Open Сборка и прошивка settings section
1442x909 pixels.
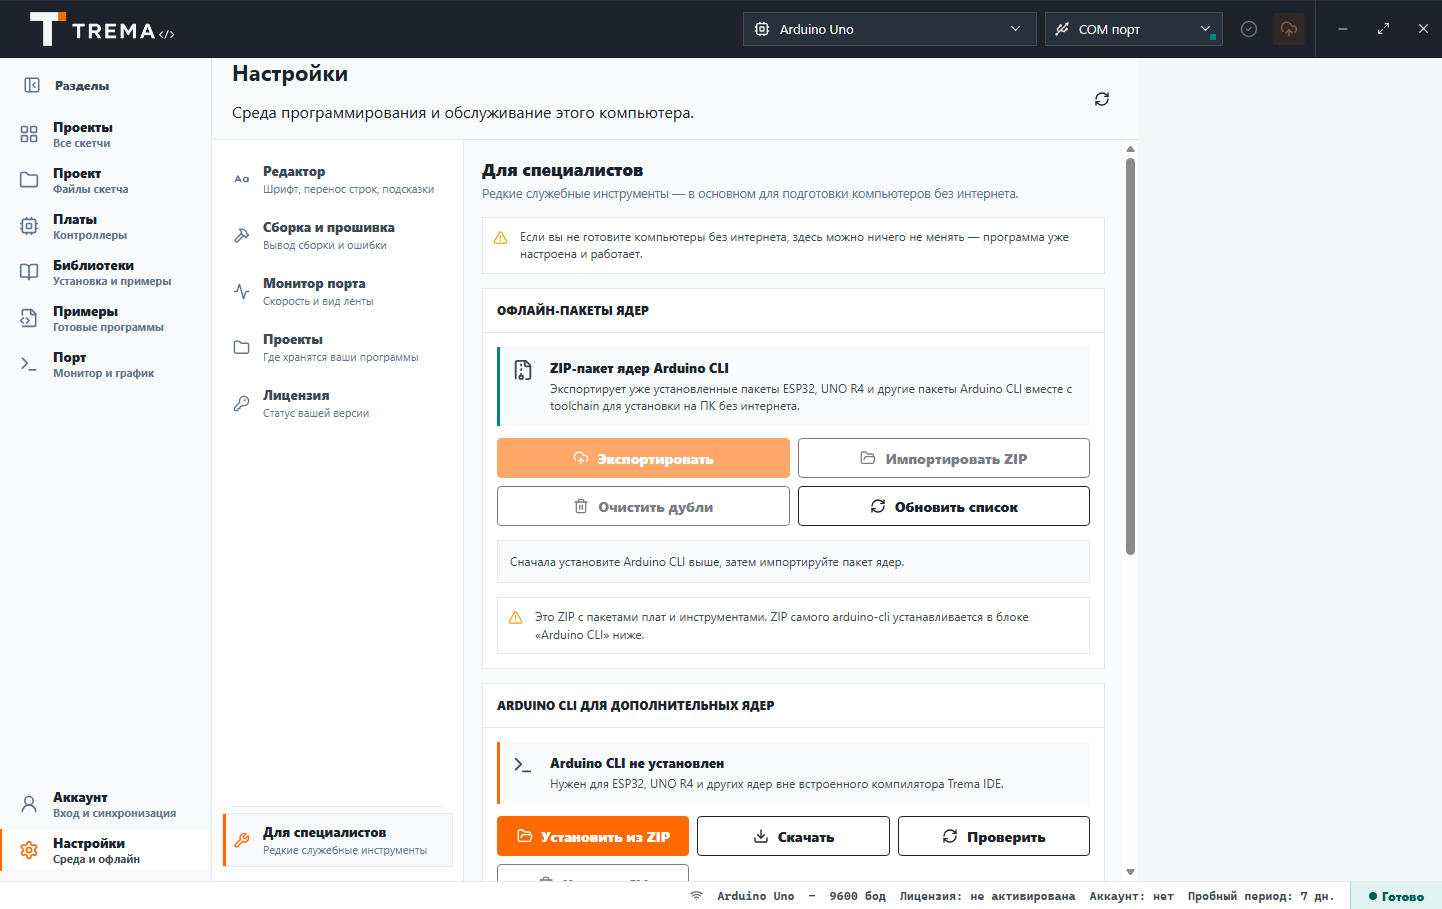[338, 235]
